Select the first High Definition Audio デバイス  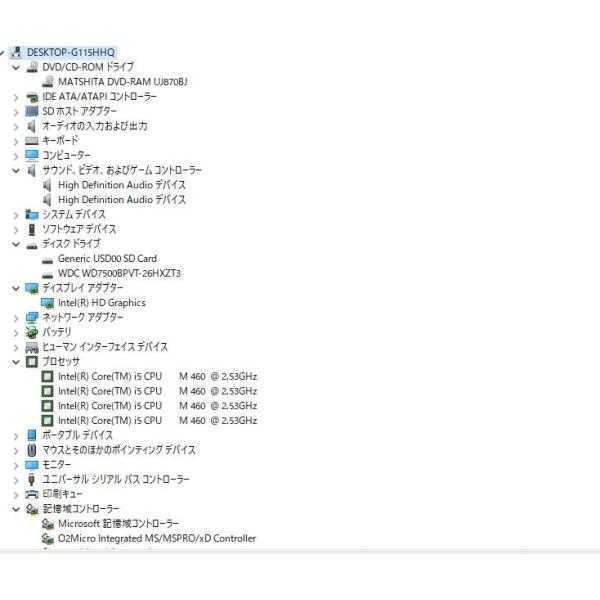122,185
